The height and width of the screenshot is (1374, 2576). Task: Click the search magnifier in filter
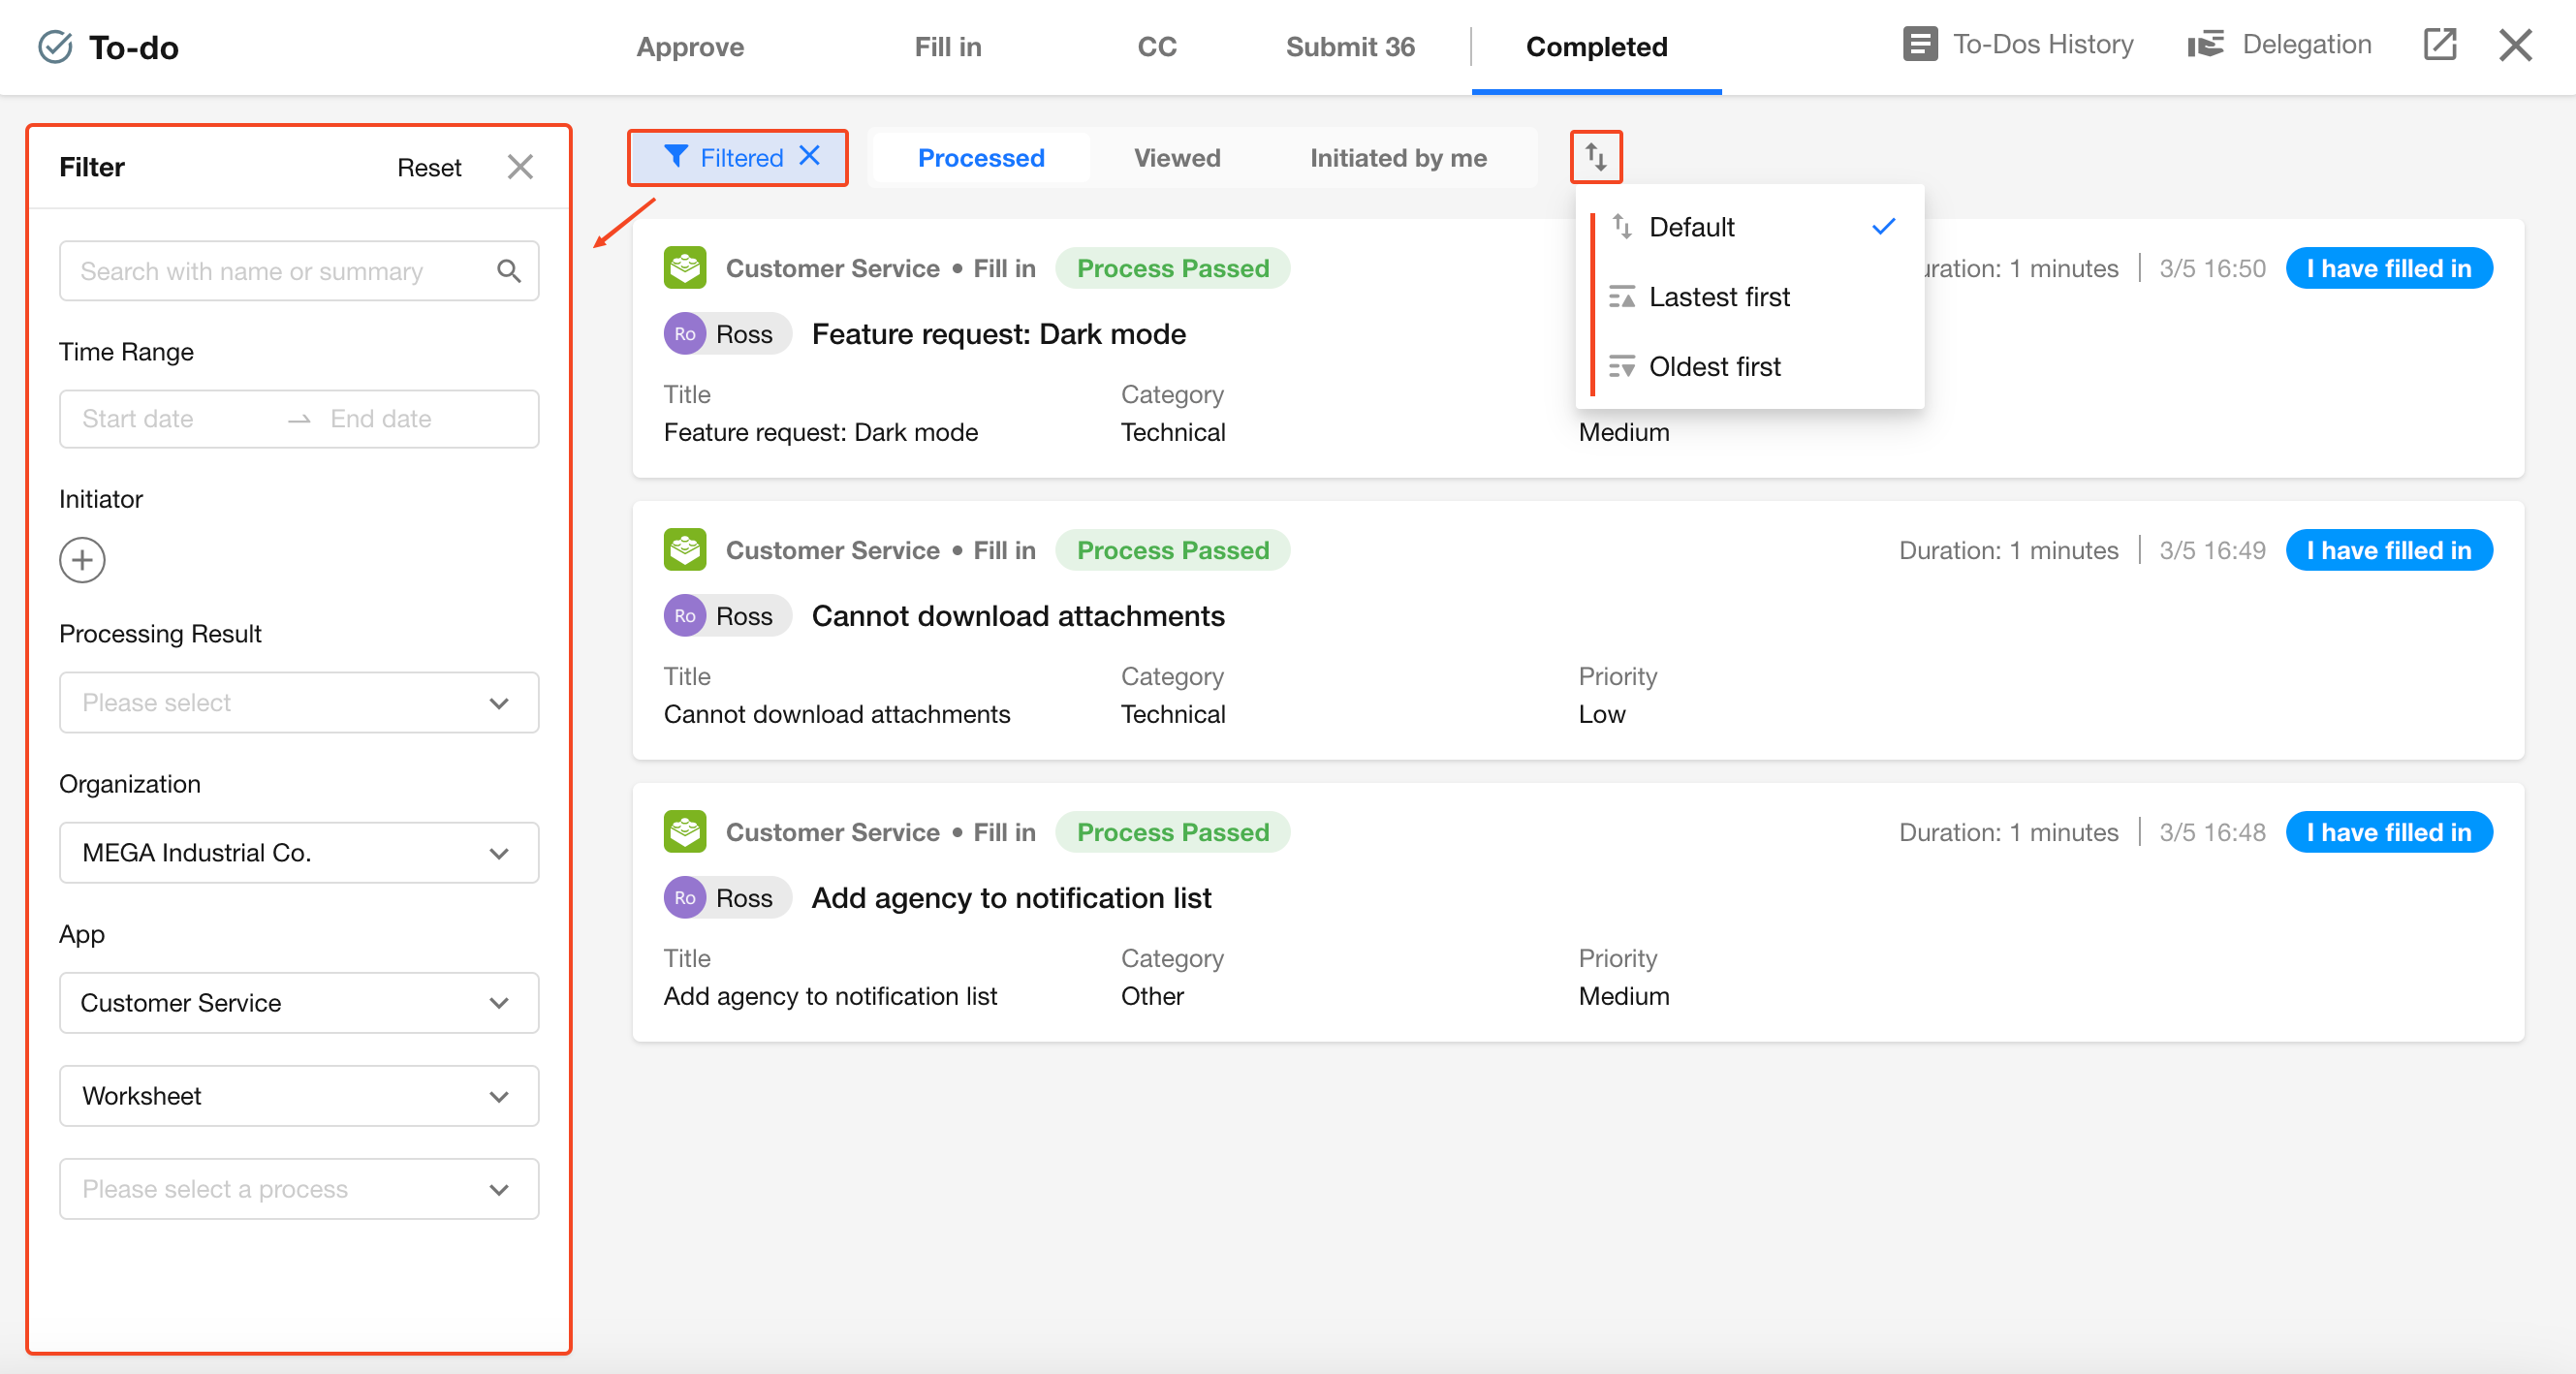(x=508, y=271)
